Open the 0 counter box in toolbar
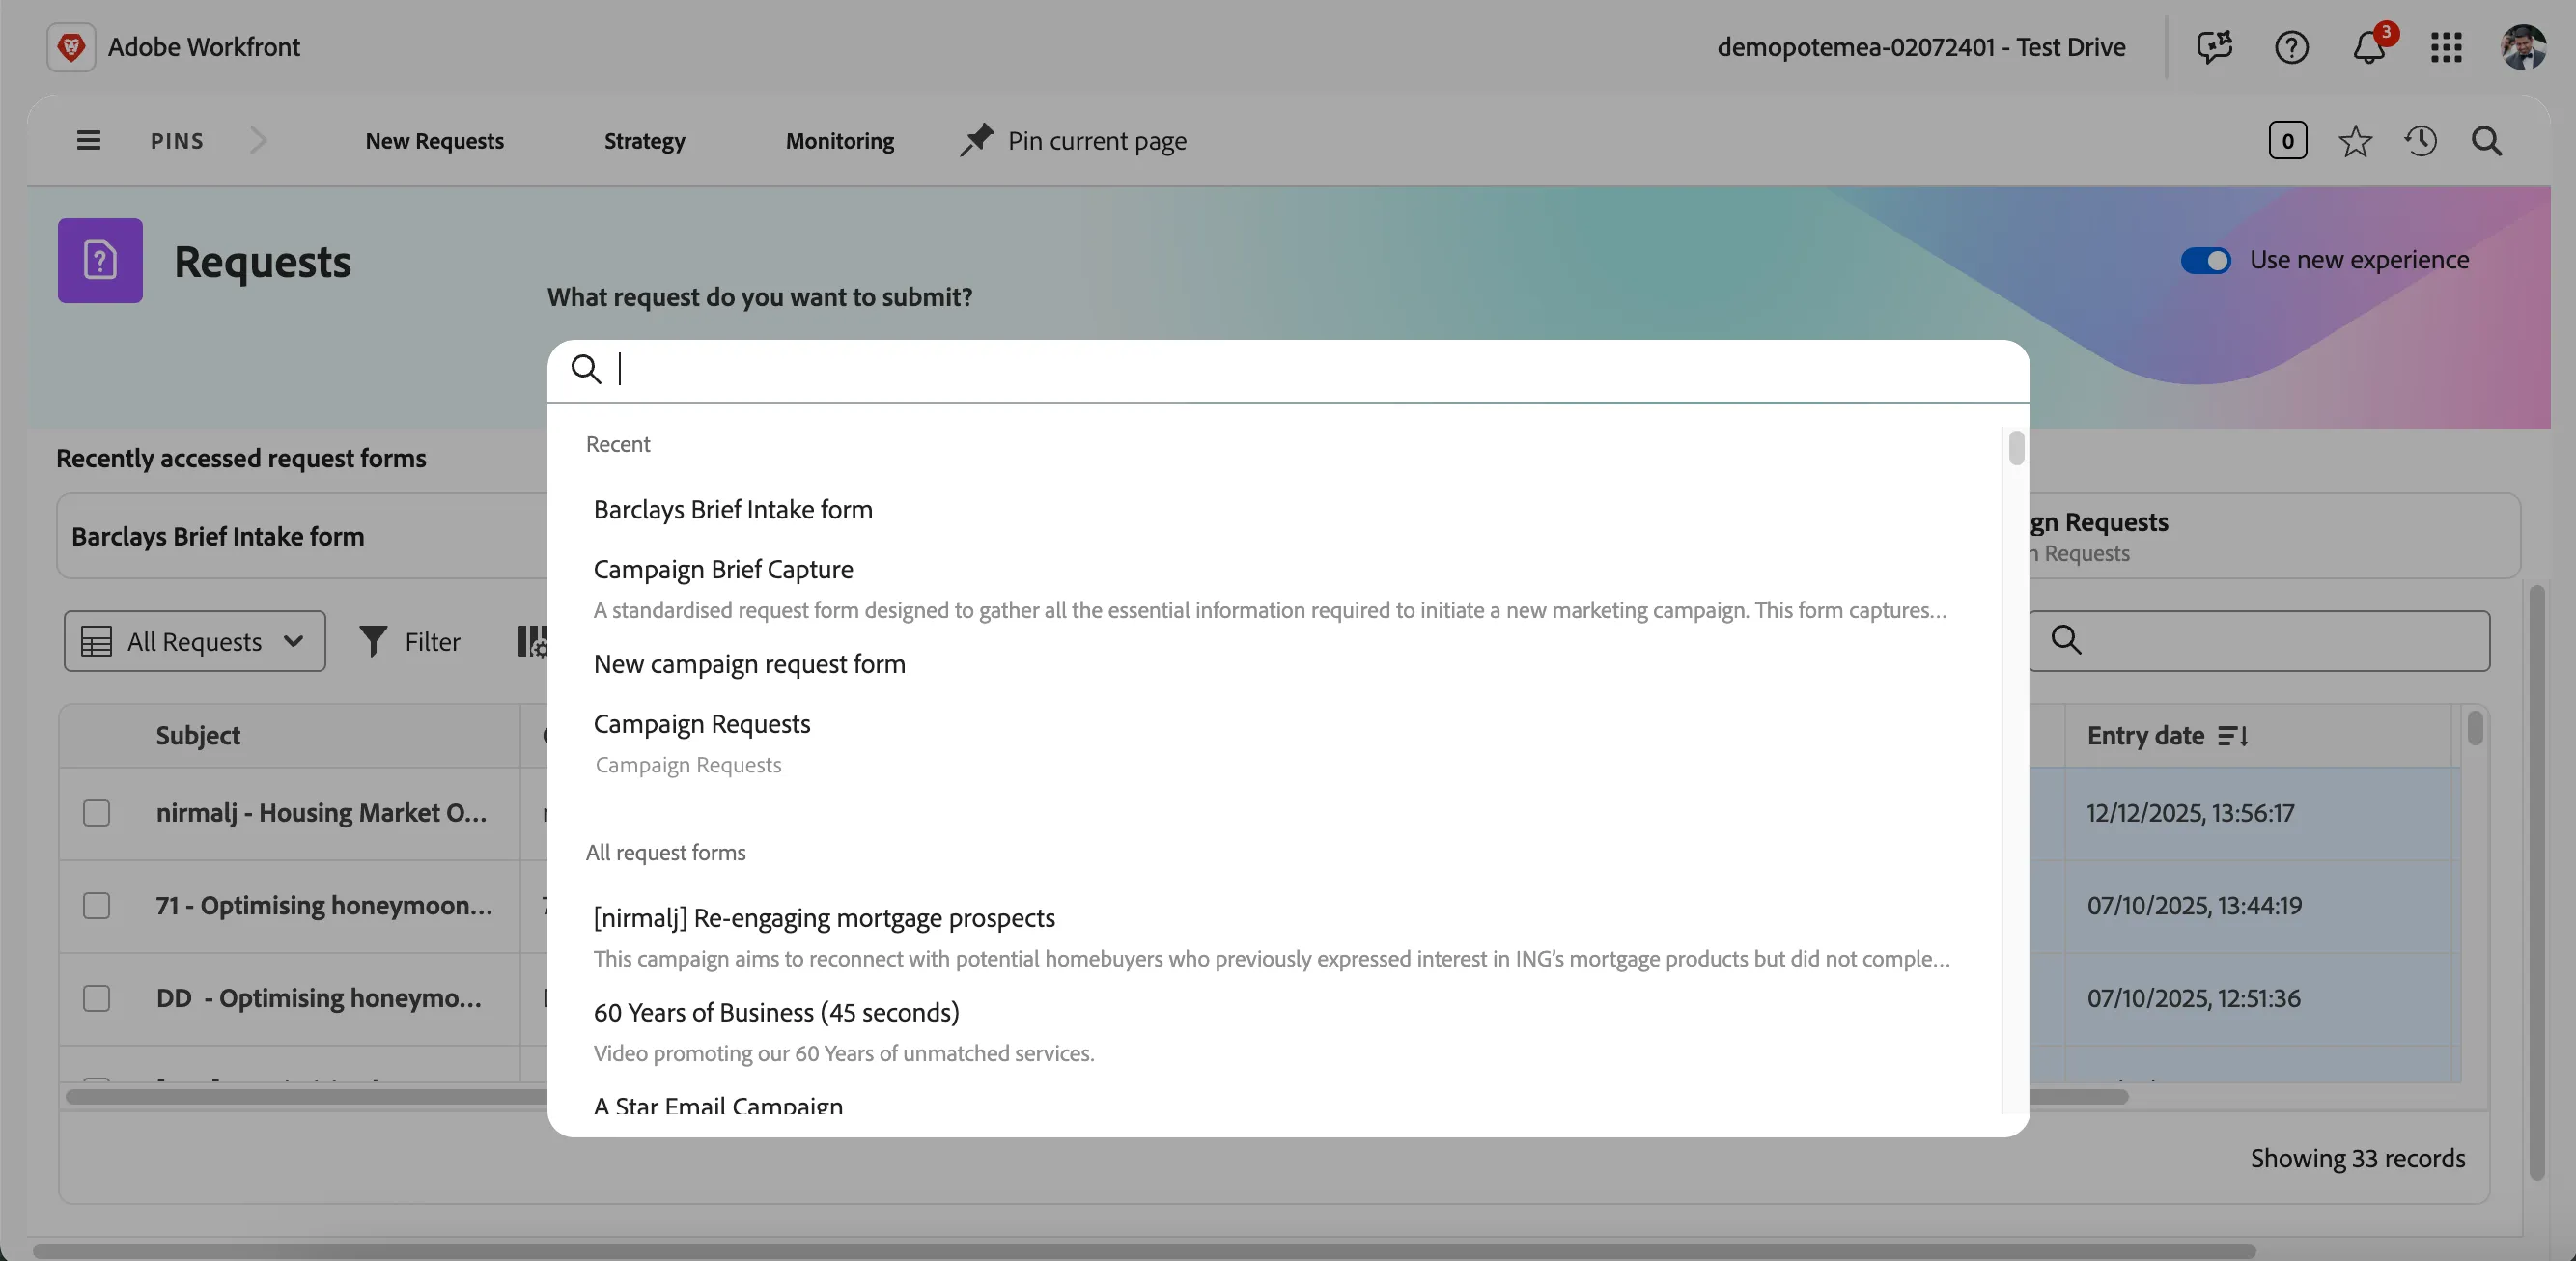Screen dimensions: 2576x1261 pyautogui.click(x=2287, y=140)
